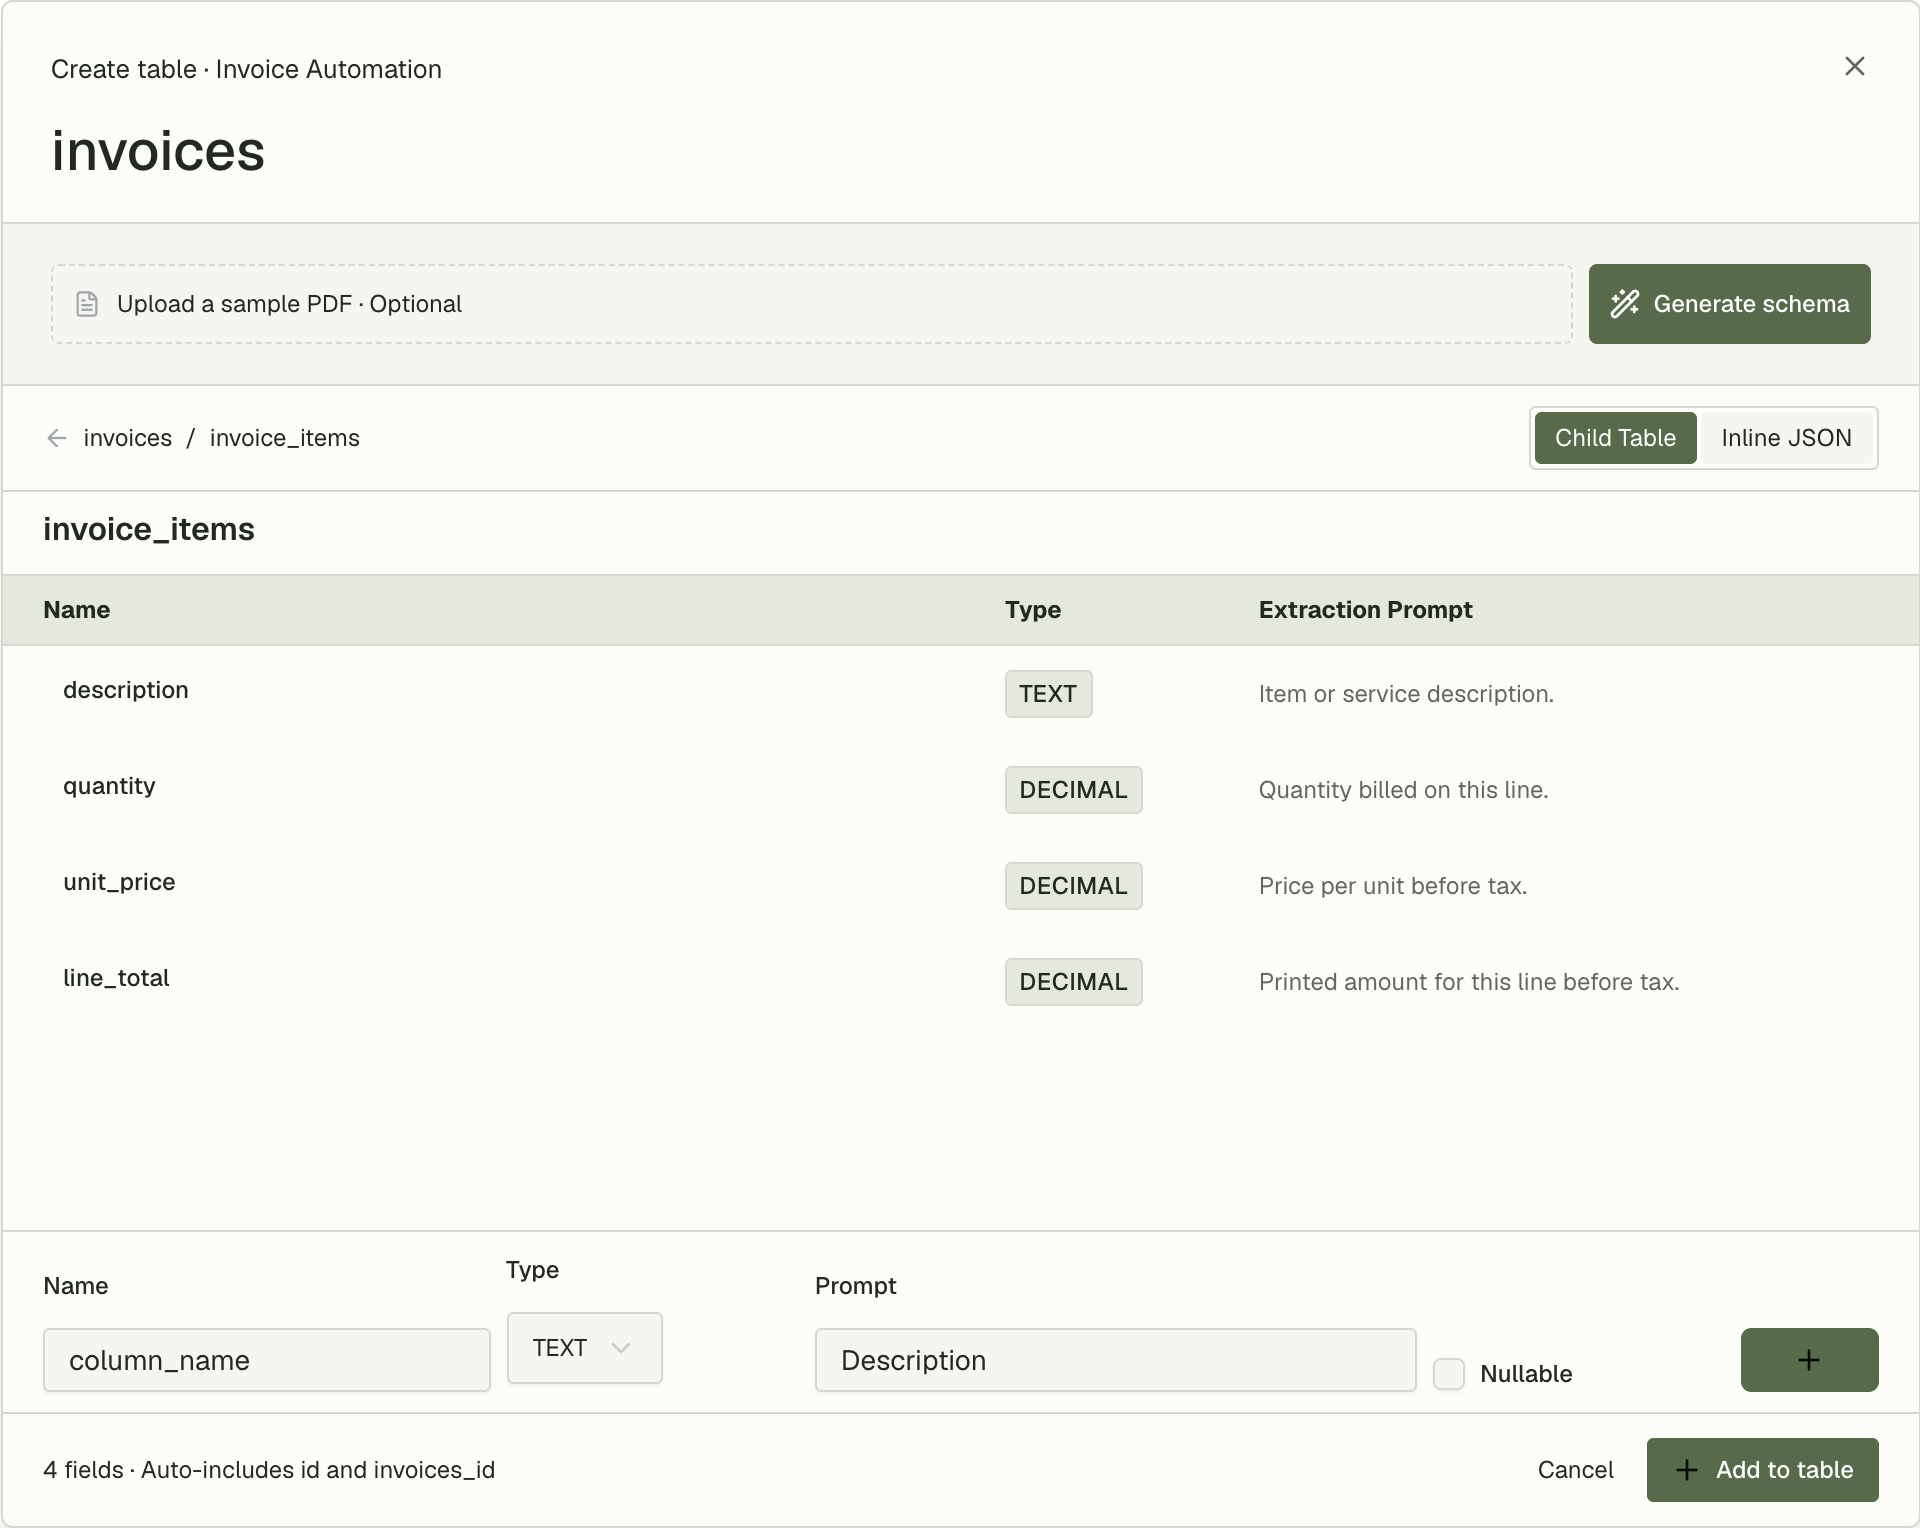Click the Name column header

[x=77, y=610]
